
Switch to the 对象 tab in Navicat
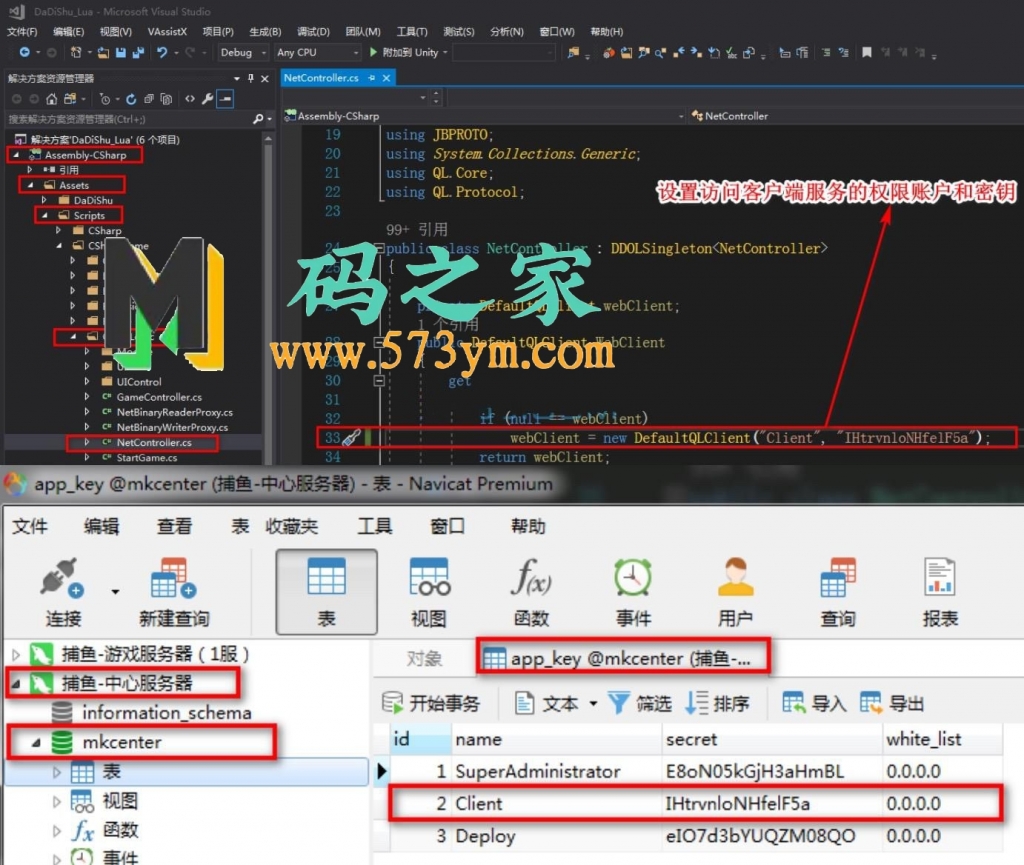(x=424, y=658)
